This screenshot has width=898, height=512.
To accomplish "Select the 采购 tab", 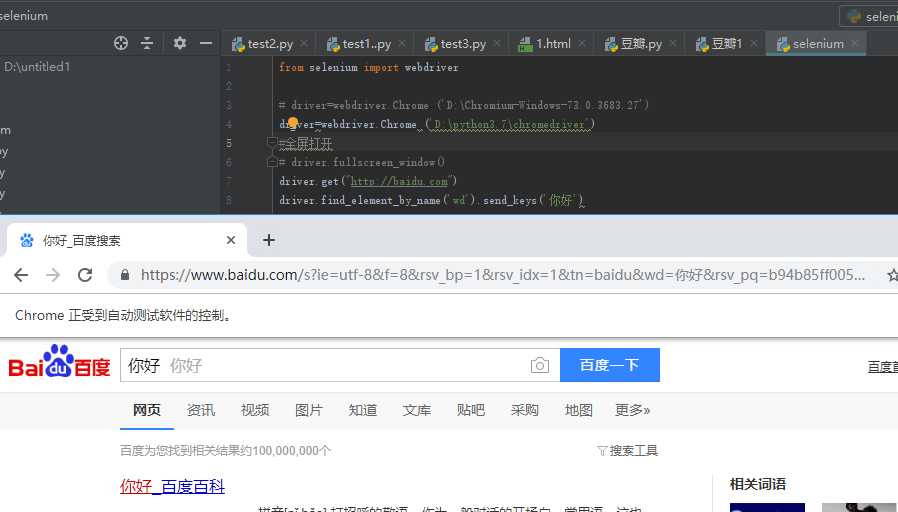I will pos(525,410).
